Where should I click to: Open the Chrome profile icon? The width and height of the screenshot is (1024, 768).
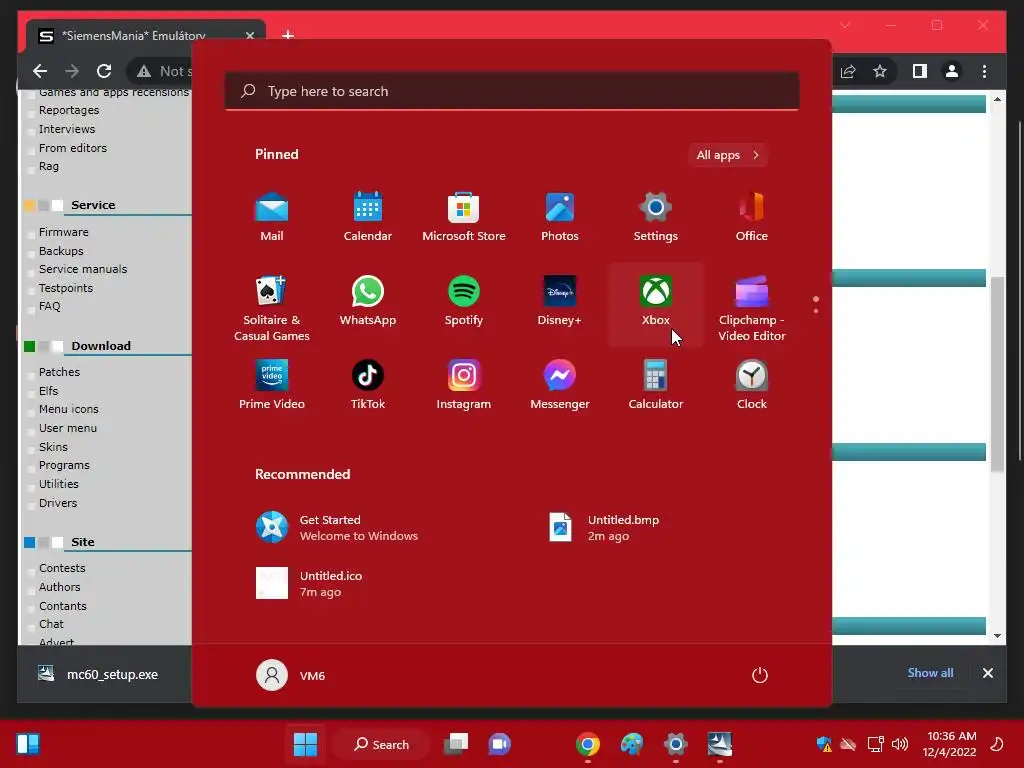coord(952,71)
